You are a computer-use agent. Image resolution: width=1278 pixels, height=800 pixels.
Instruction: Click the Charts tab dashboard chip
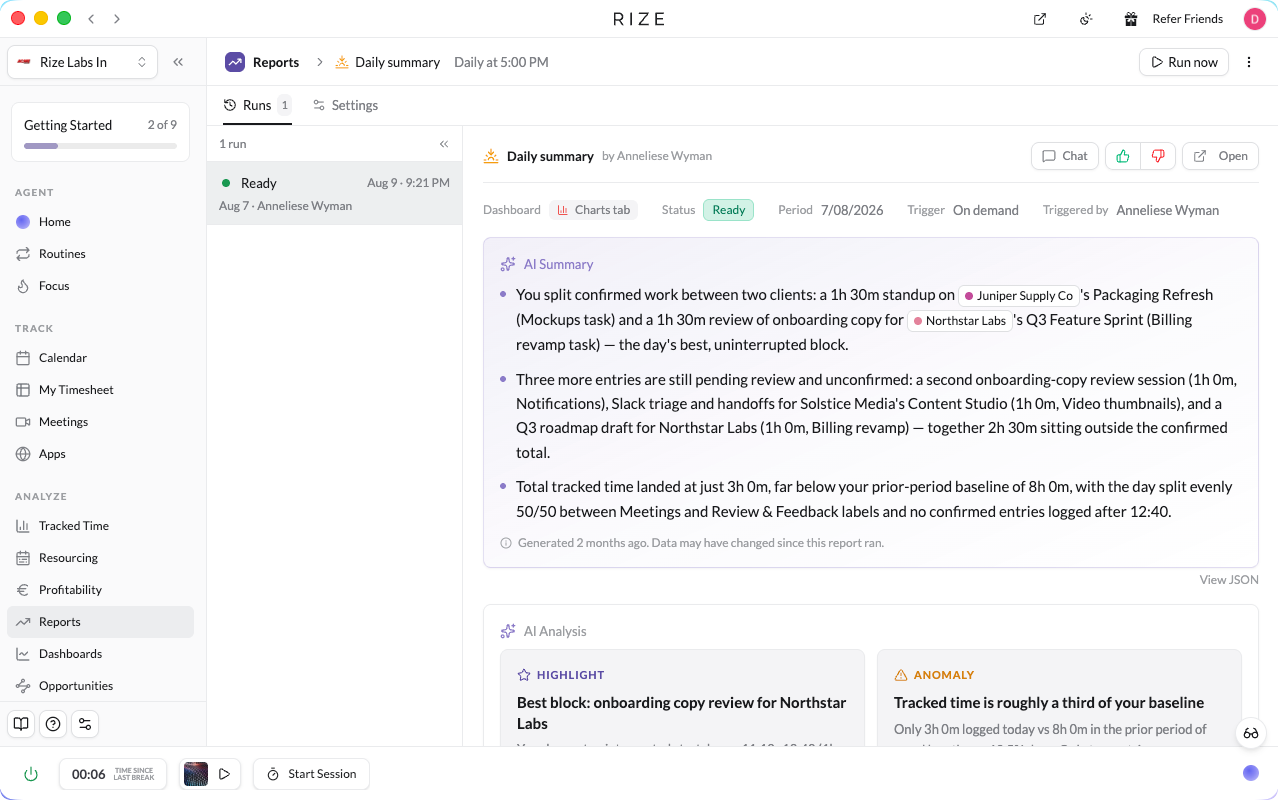(x=594, y=210)
